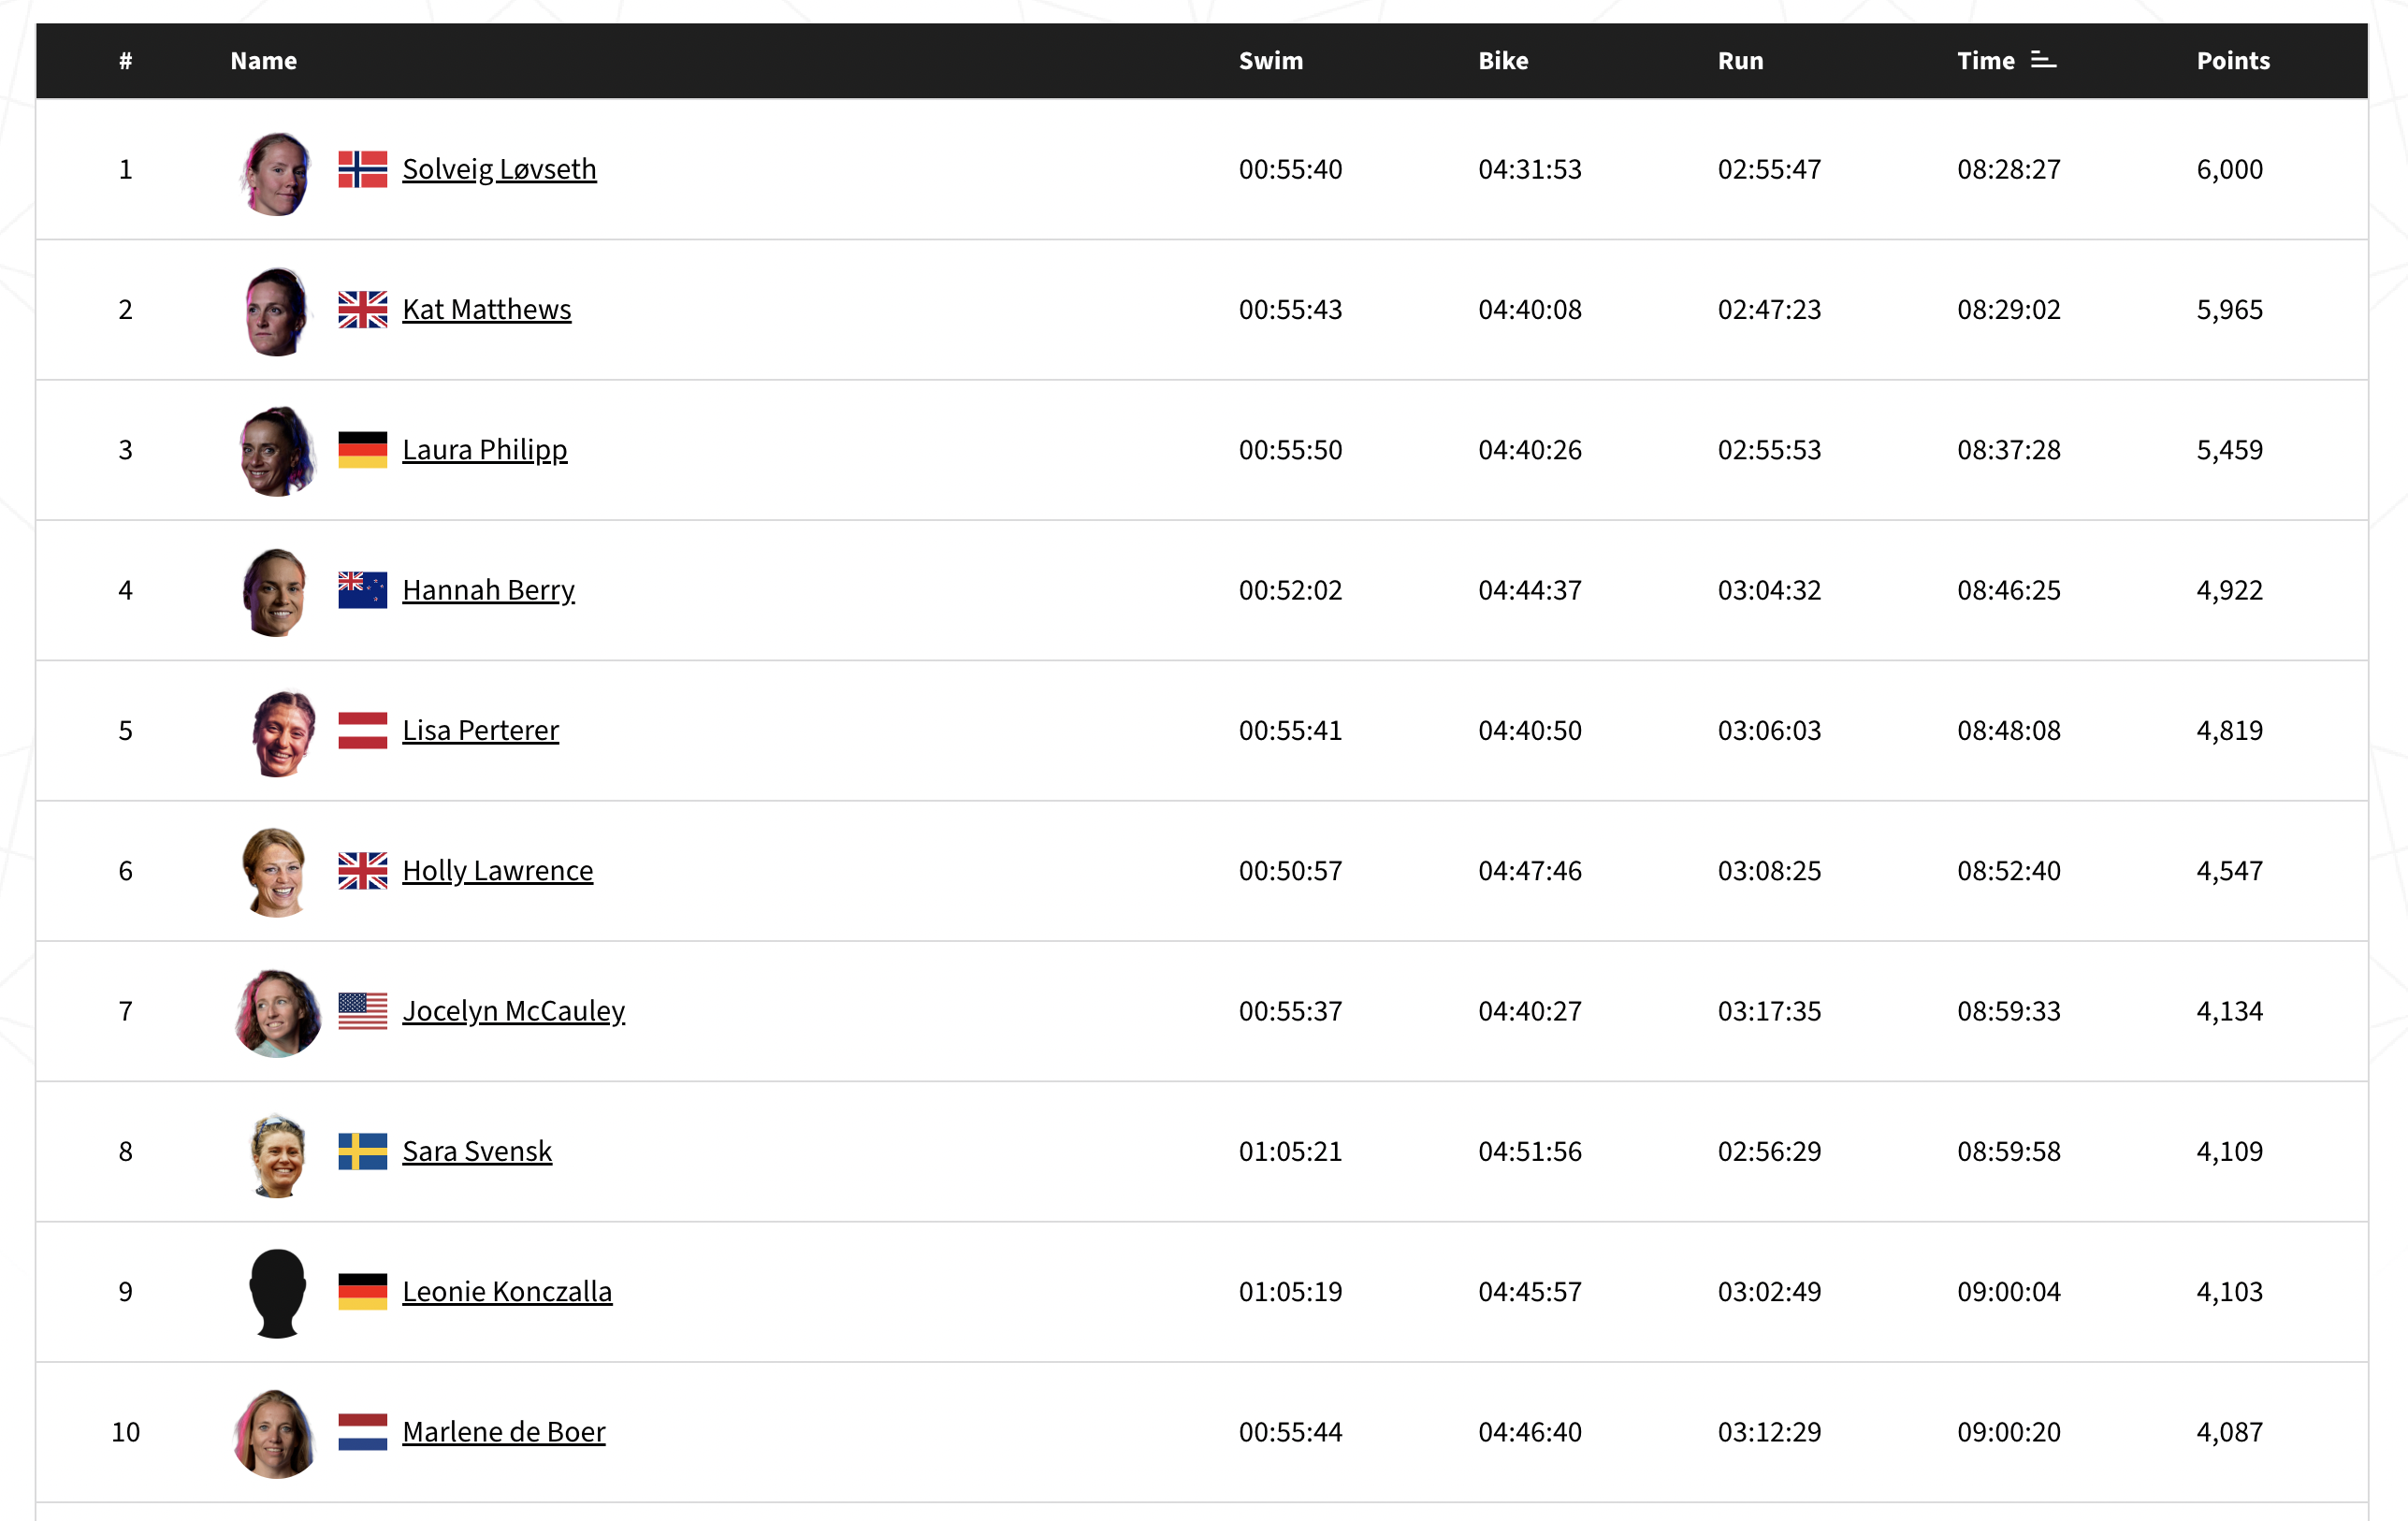Click Holly Lawrence's headshot
This screenshot has width=2408, height=1521.
275,872
